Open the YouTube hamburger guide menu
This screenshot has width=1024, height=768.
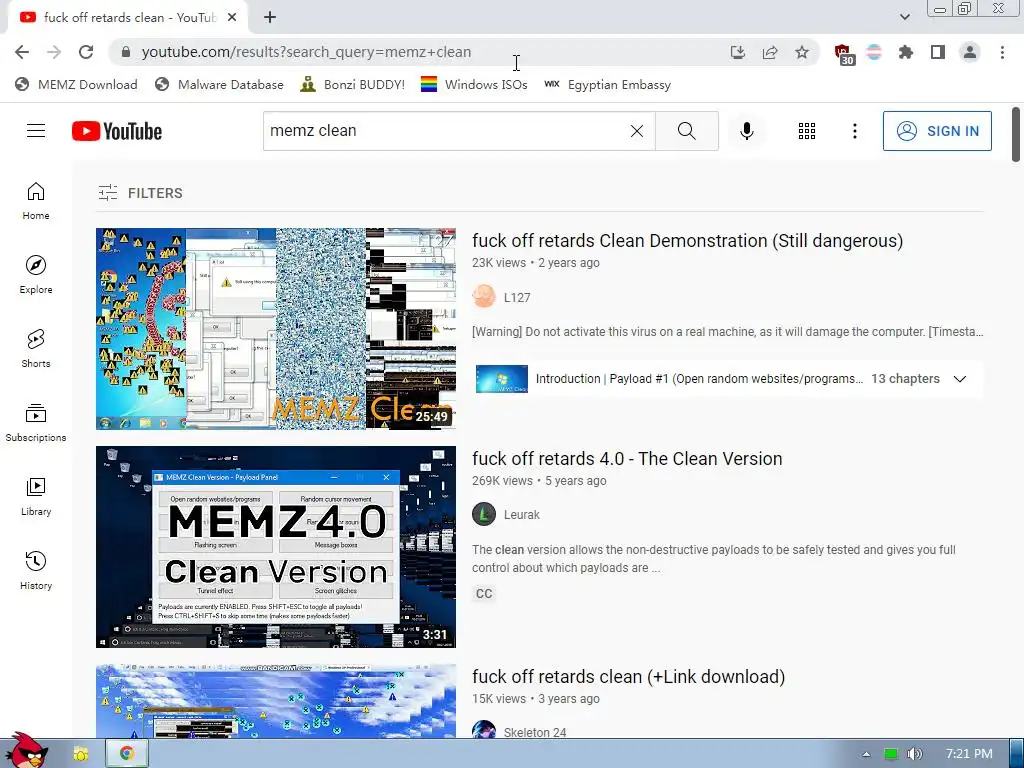point(36,131)
